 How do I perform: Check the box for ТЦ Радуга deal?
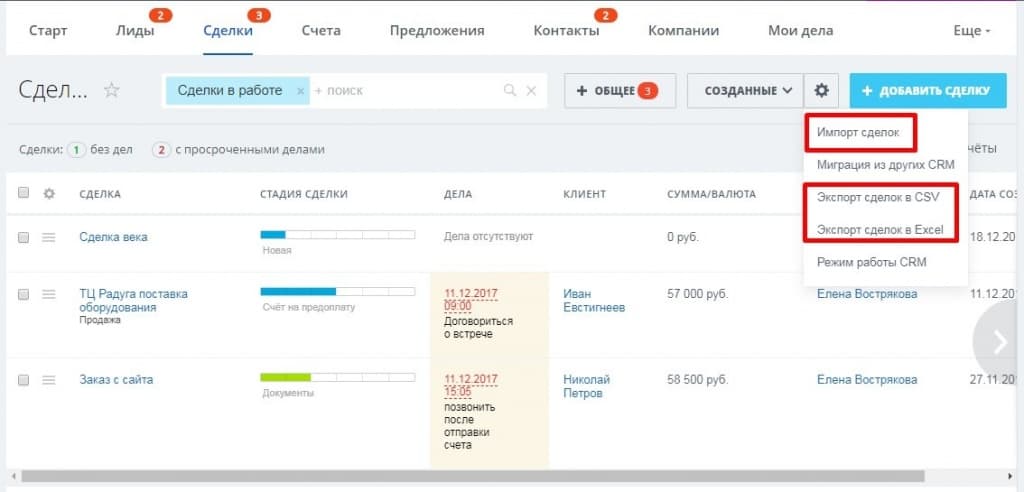pos(24,294)
